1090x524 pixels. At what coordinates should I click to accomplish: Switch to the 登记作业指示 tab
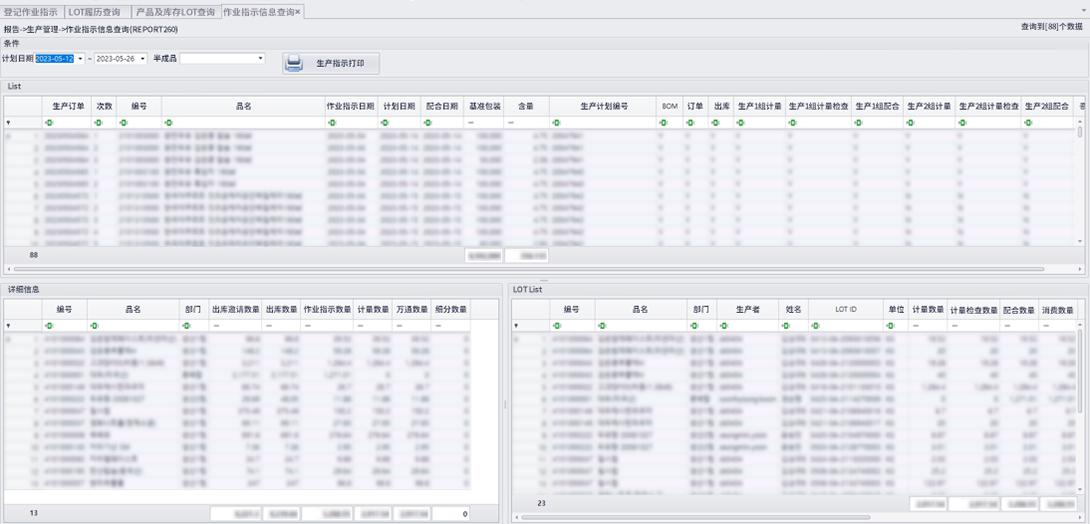[31, 12]
